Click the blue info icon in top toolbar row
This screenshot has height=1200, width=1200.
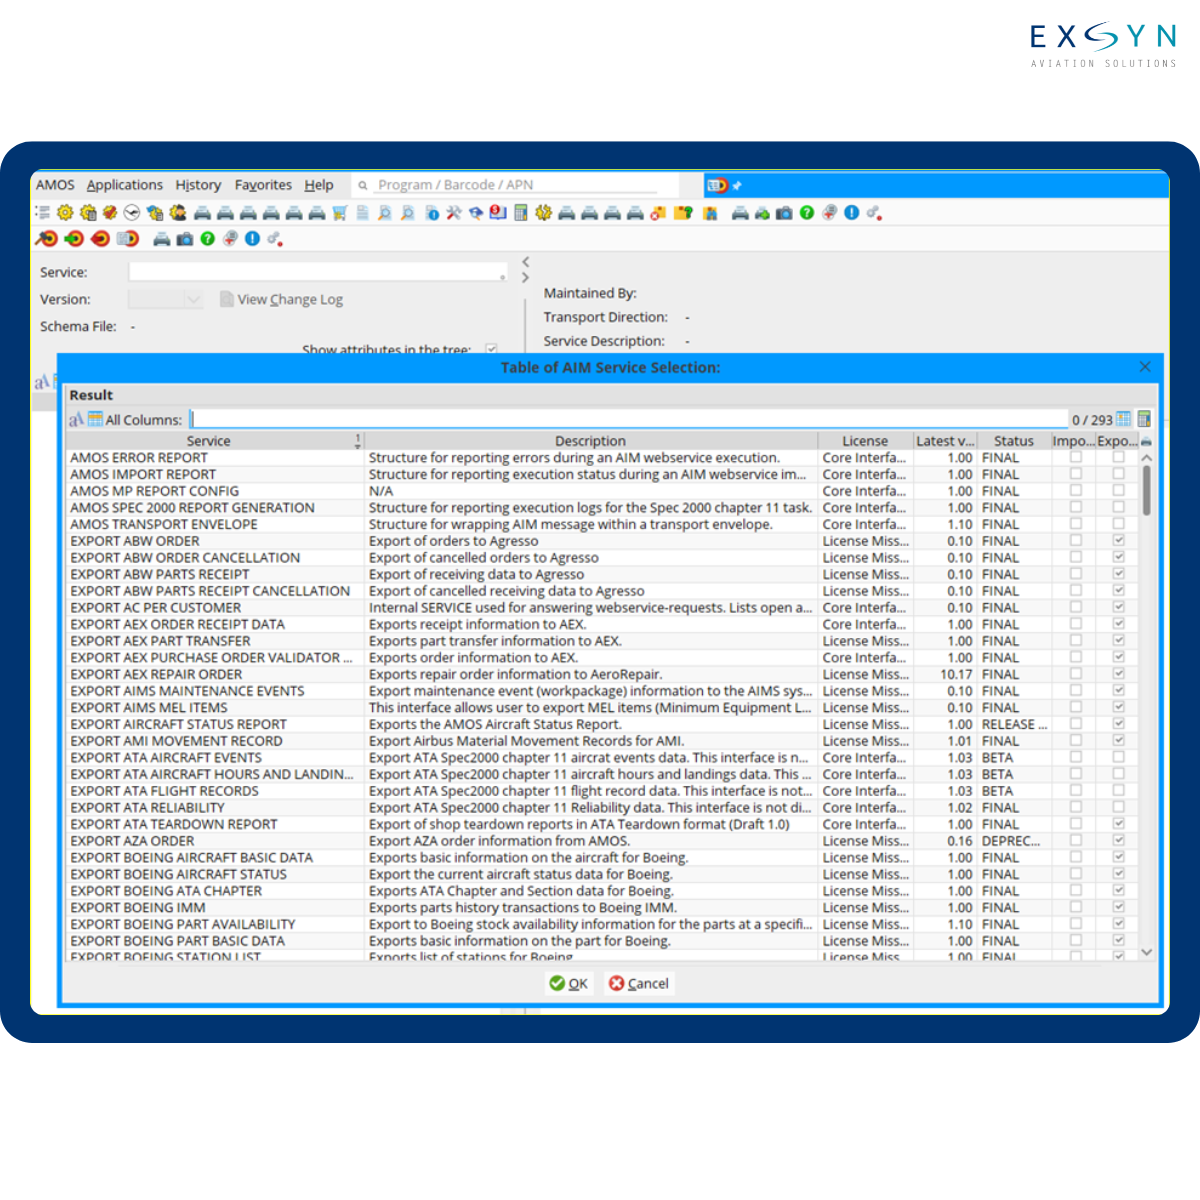coord(851,213)
